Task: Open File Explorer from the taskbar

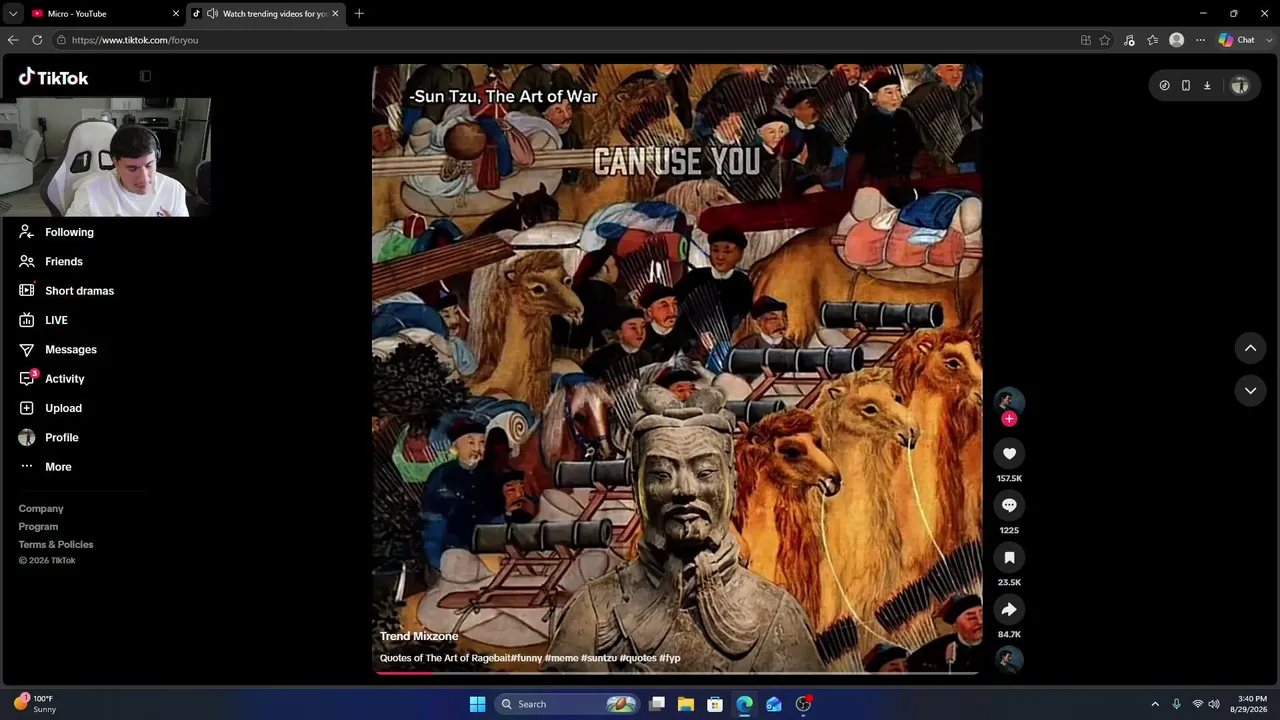Action: point(686,704)
